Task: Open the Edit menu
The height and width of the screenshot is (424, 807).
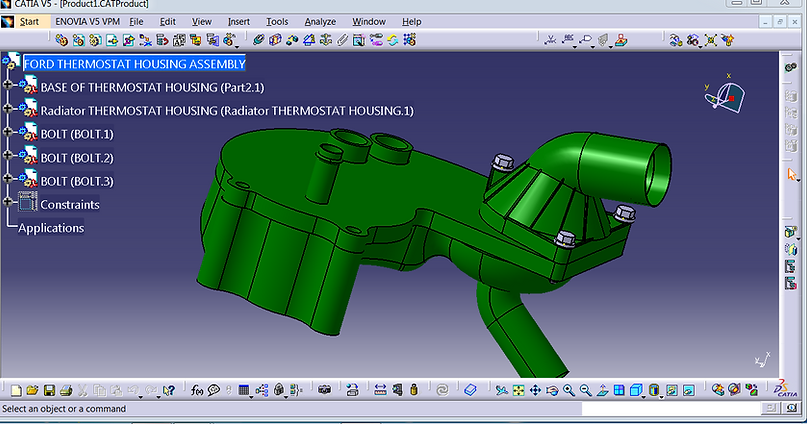Action: [168, 22]
